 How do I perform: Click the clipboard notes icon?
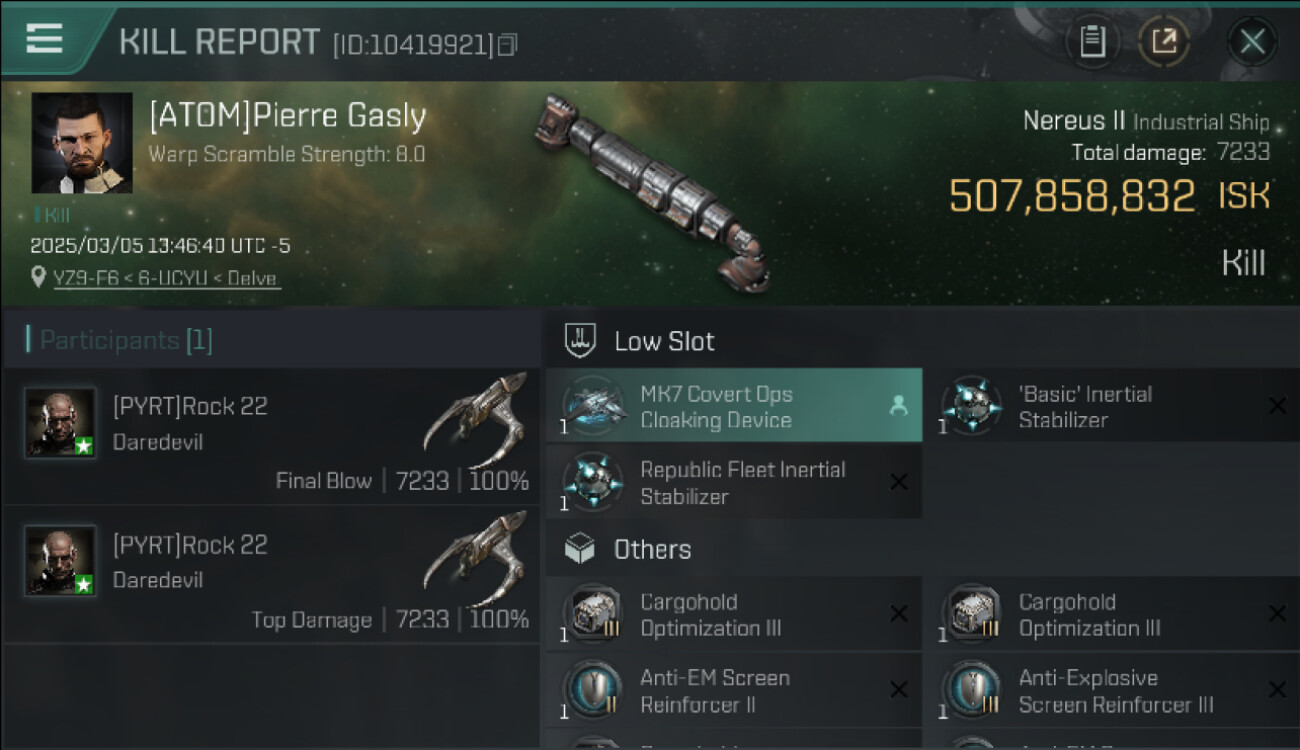tap(1092, 42)
